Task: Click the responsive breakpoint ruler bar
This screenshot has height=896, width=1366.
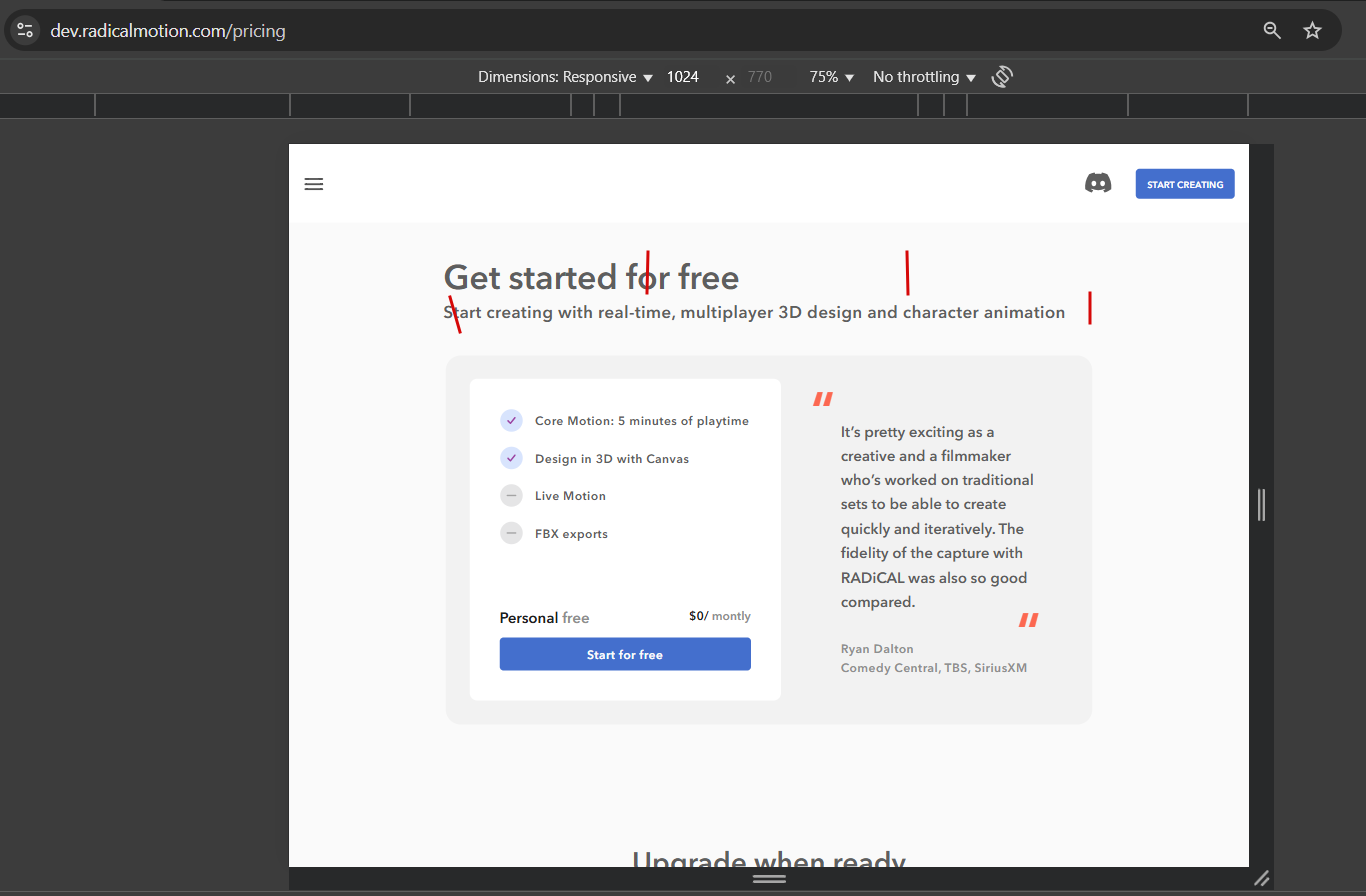Action: click(683, 105)
